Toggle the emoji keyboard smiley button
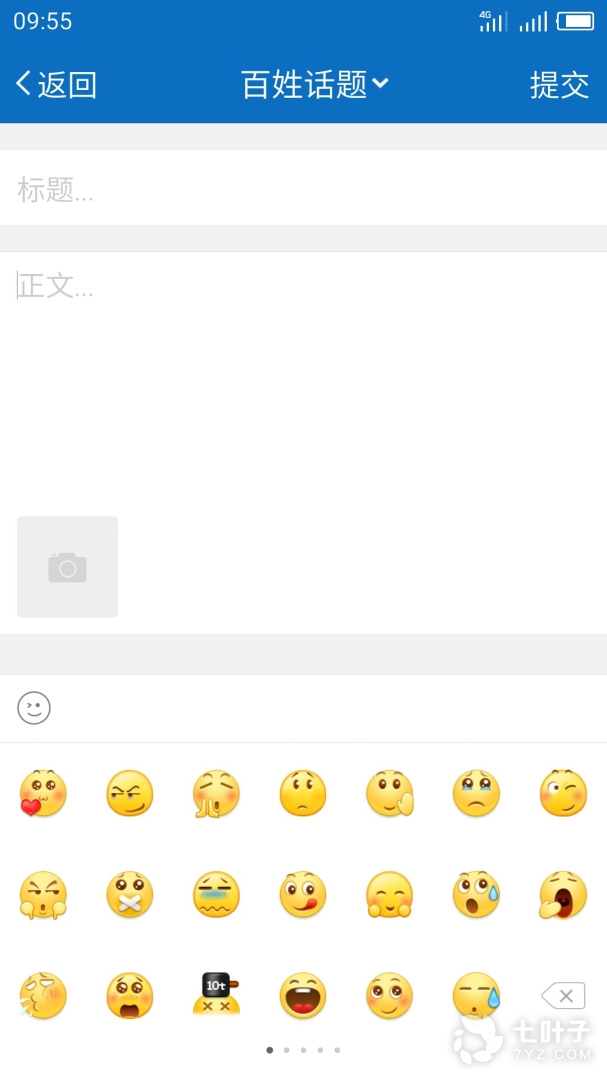 tap(34, 708)
